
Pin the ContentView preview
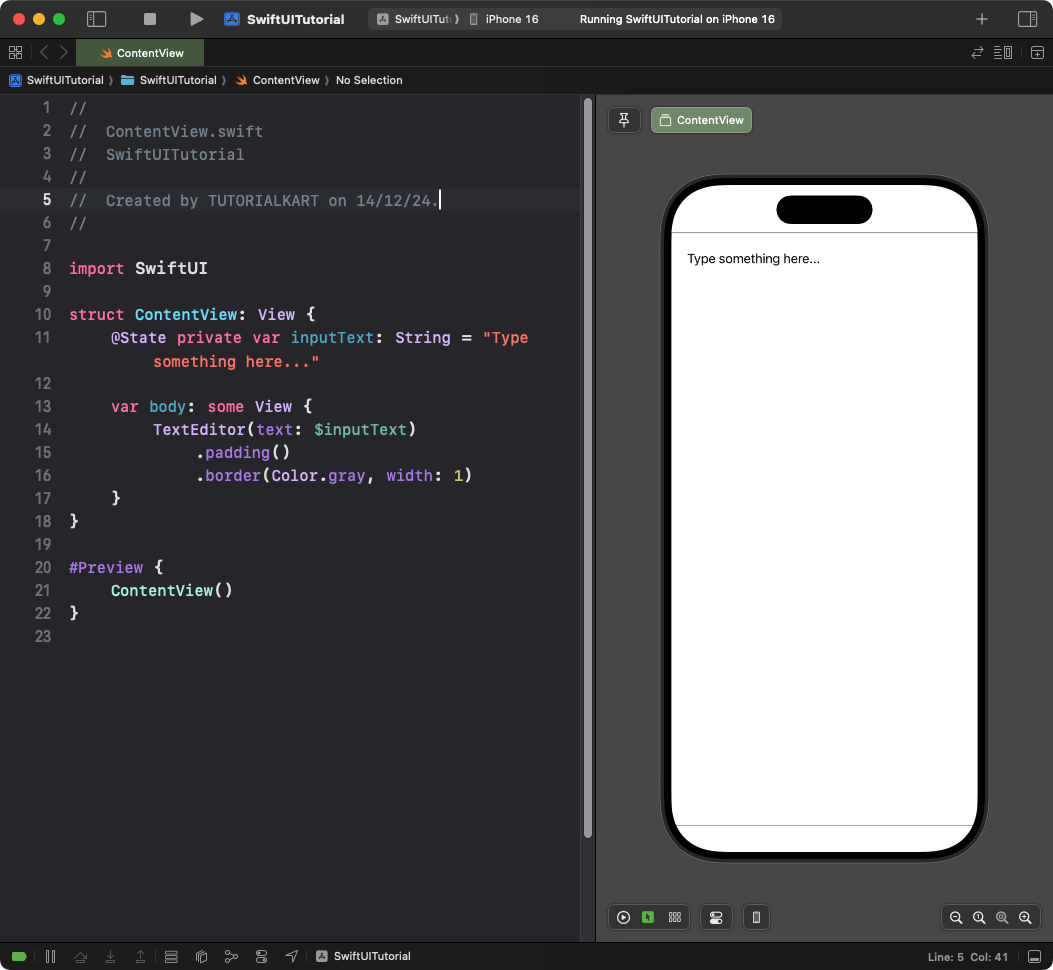[624, 119]
